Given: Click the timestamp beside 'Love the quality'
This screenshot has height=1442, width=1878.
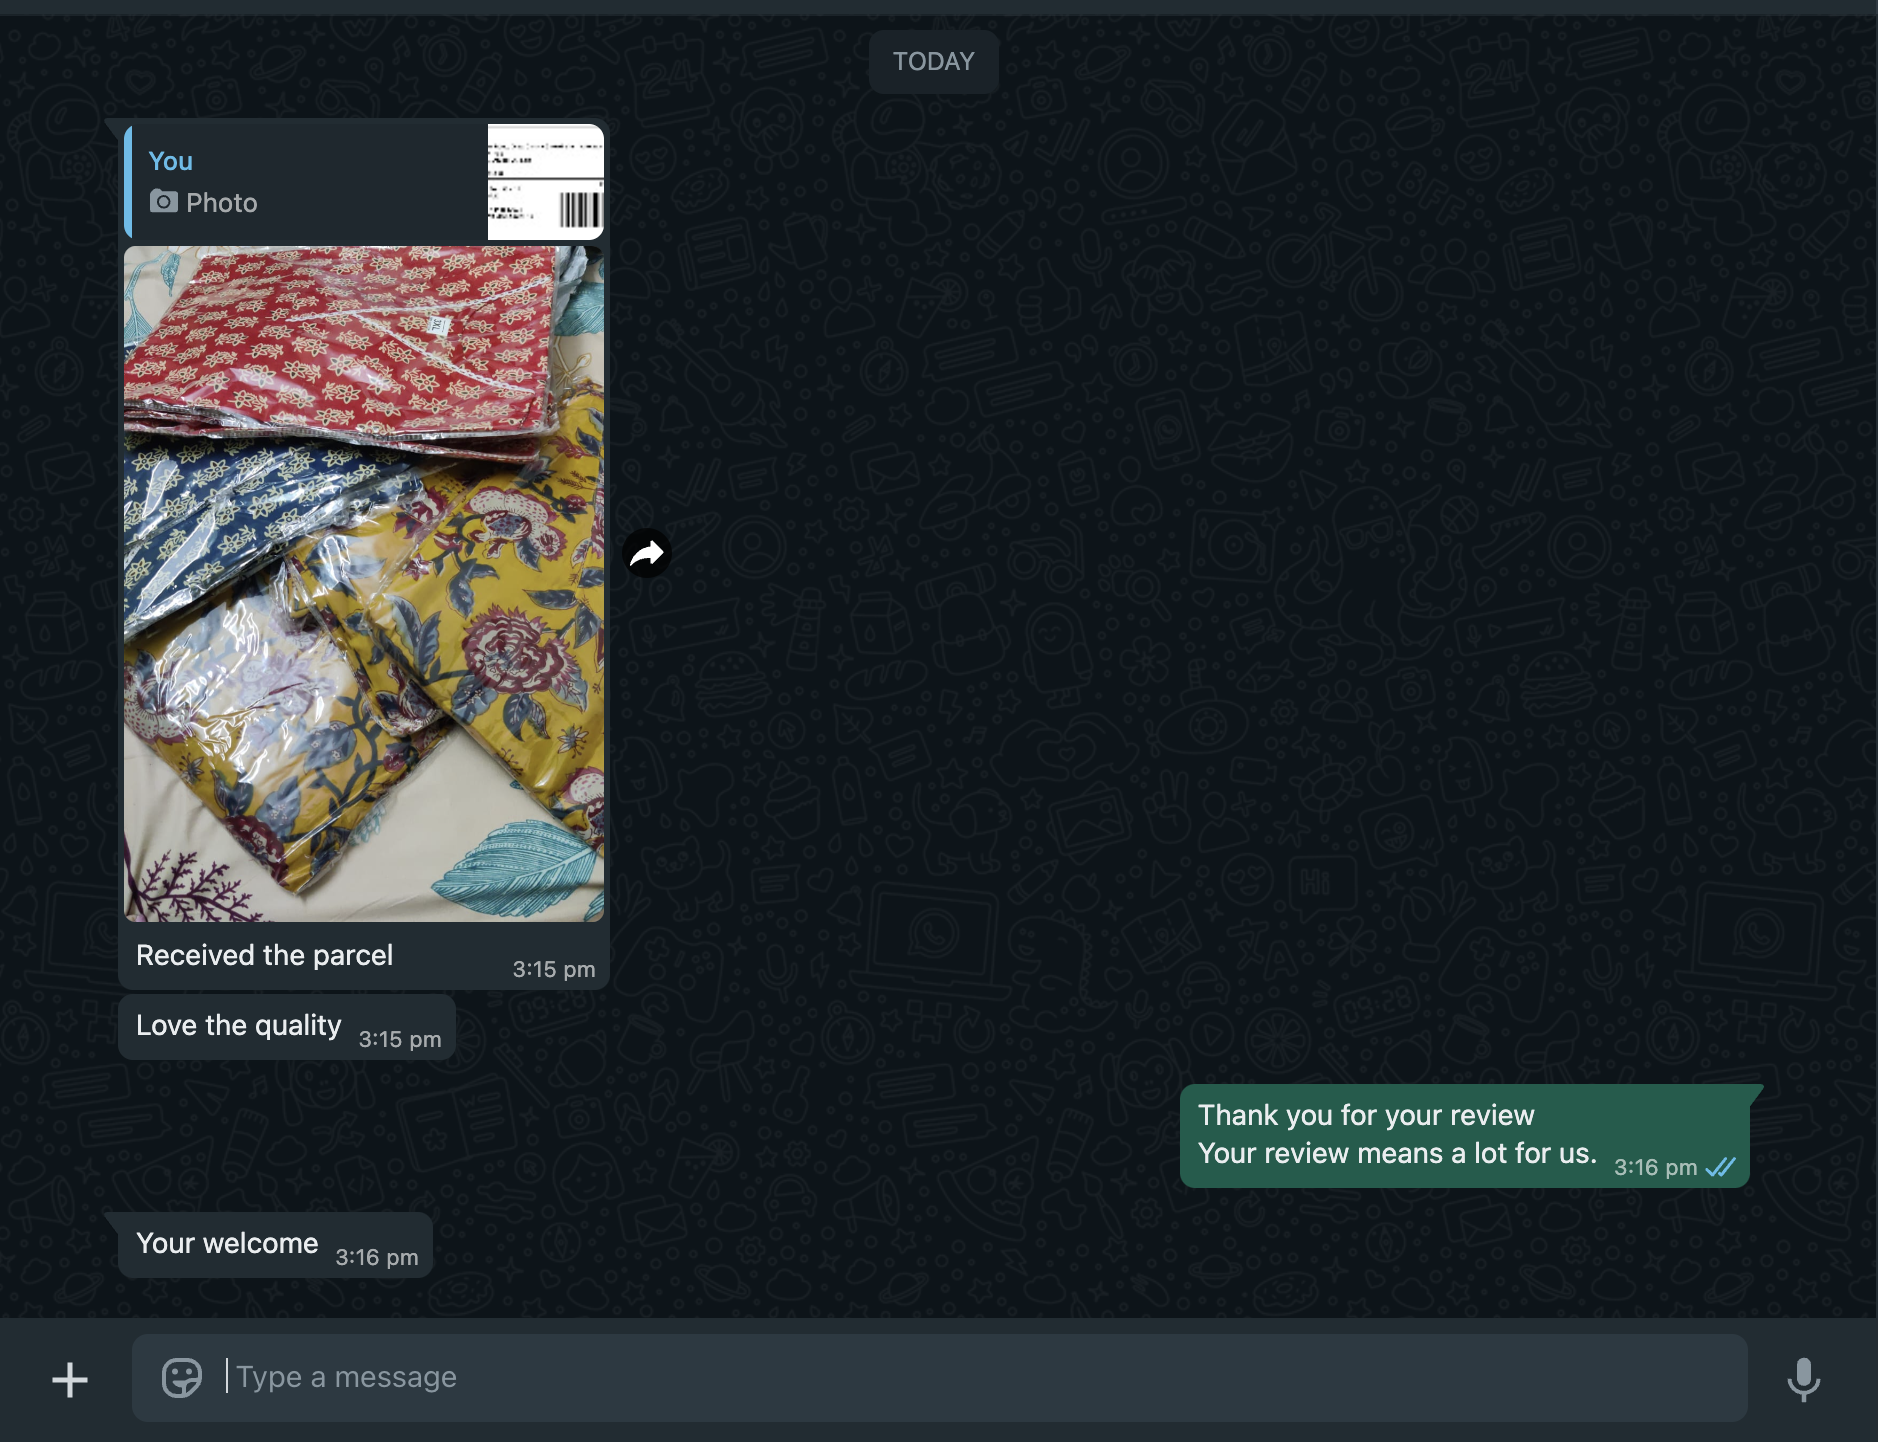Looking at the screenshot, I should [400, 1039].
